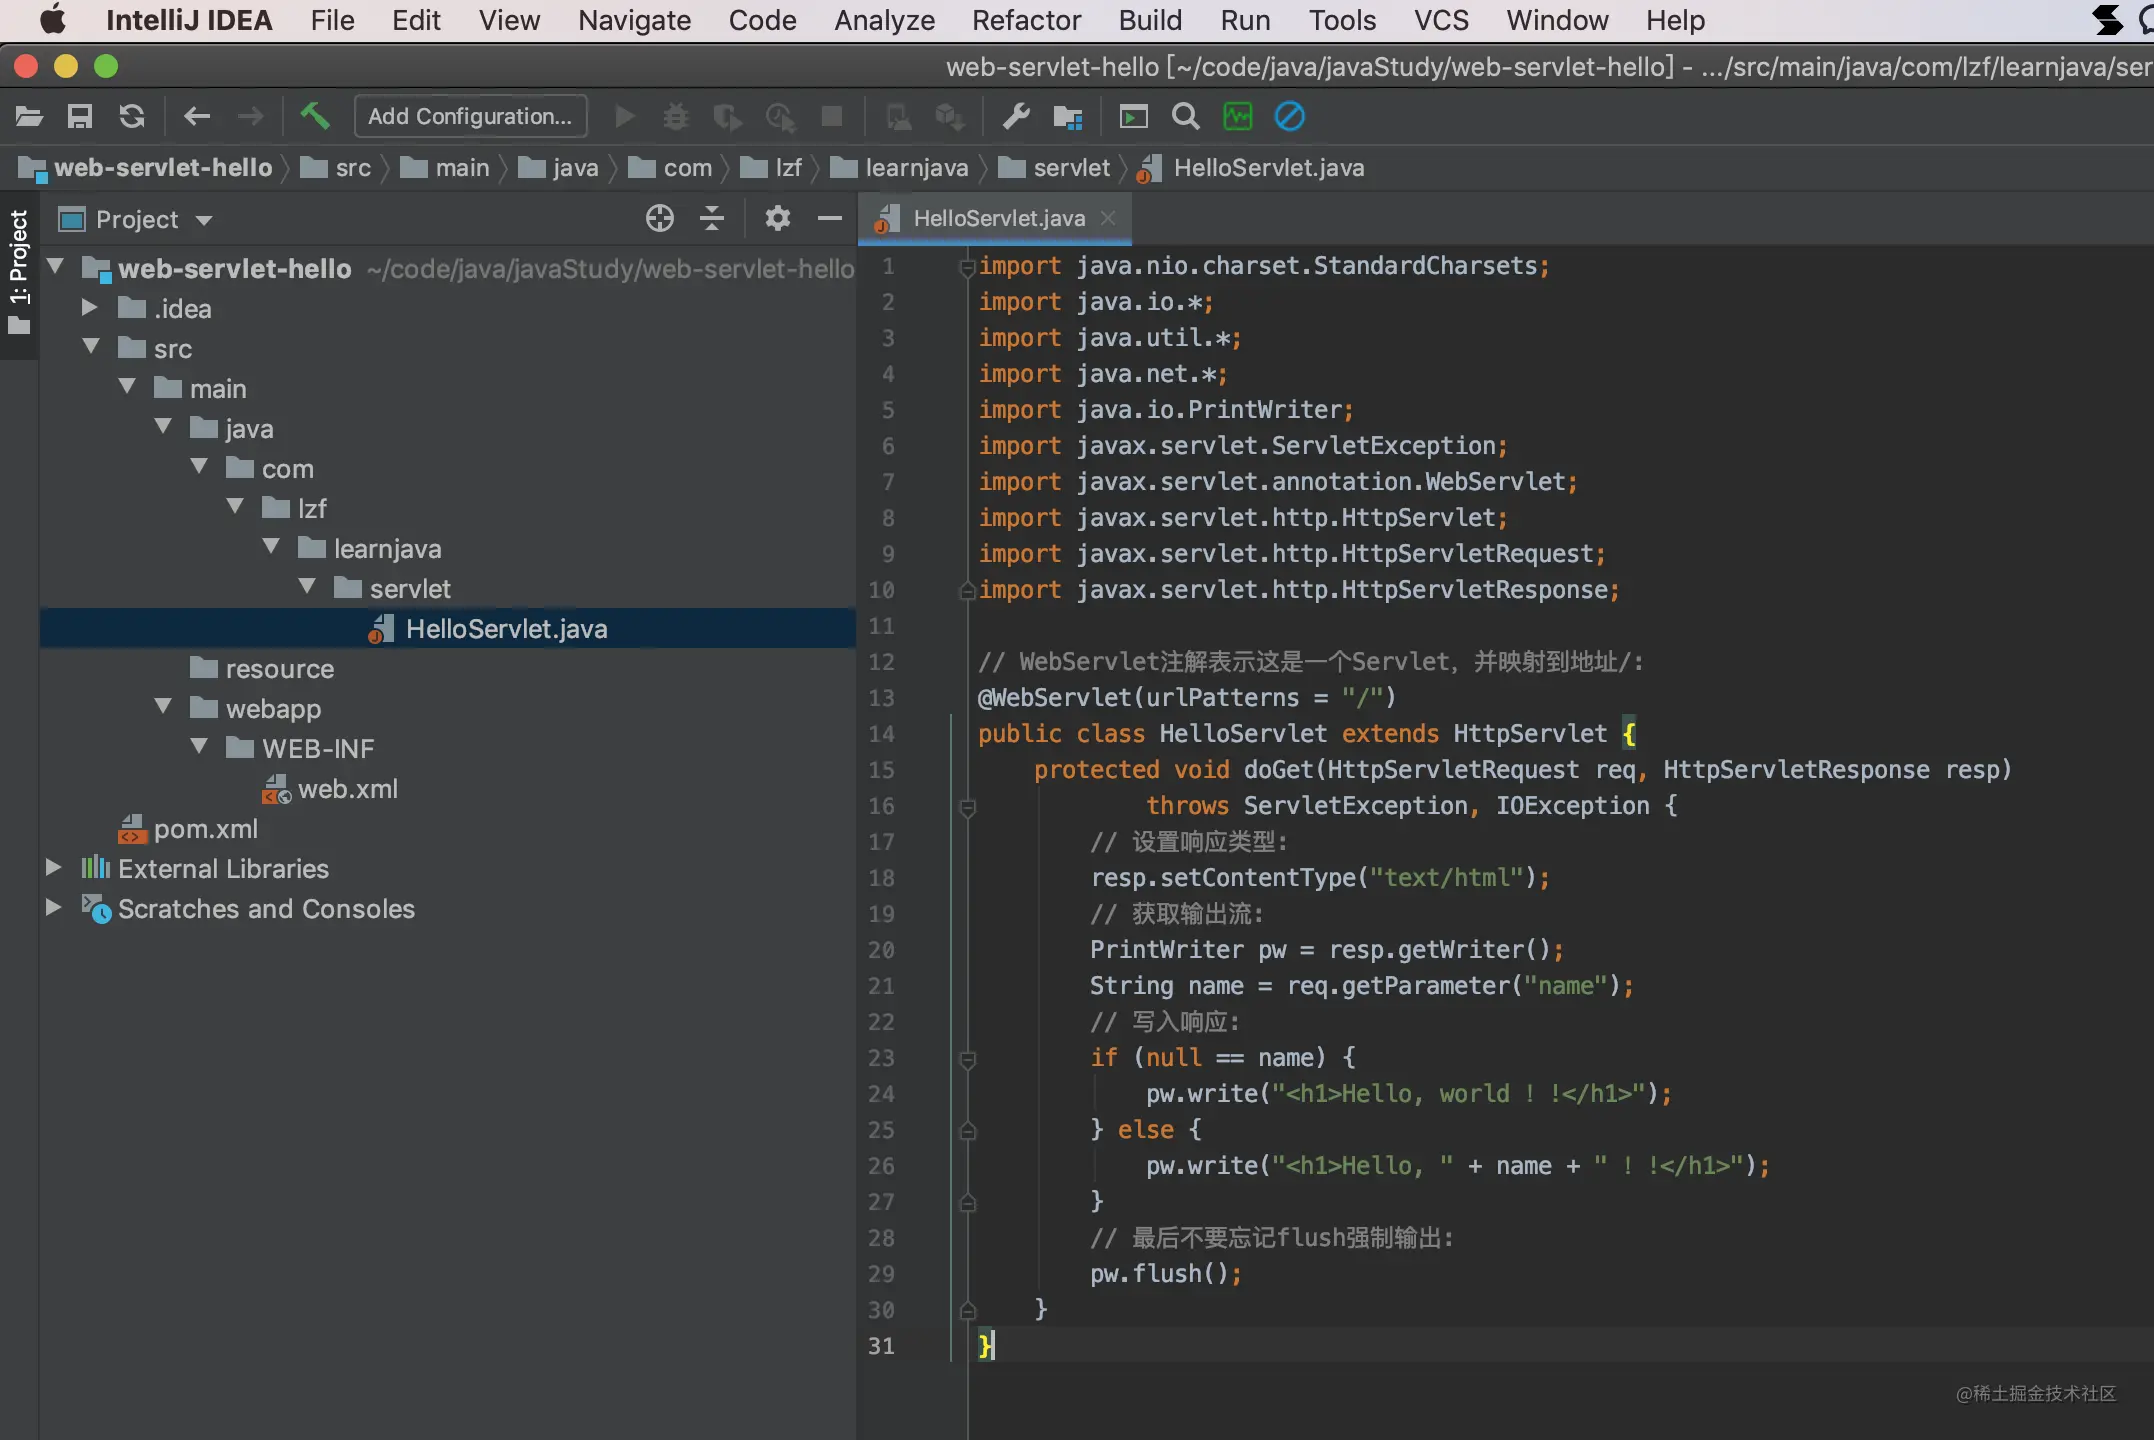This screenshot has width=2154, height=1440.
Task: Click the HelloServlet.java breadcrumb
Action: 1252,168
